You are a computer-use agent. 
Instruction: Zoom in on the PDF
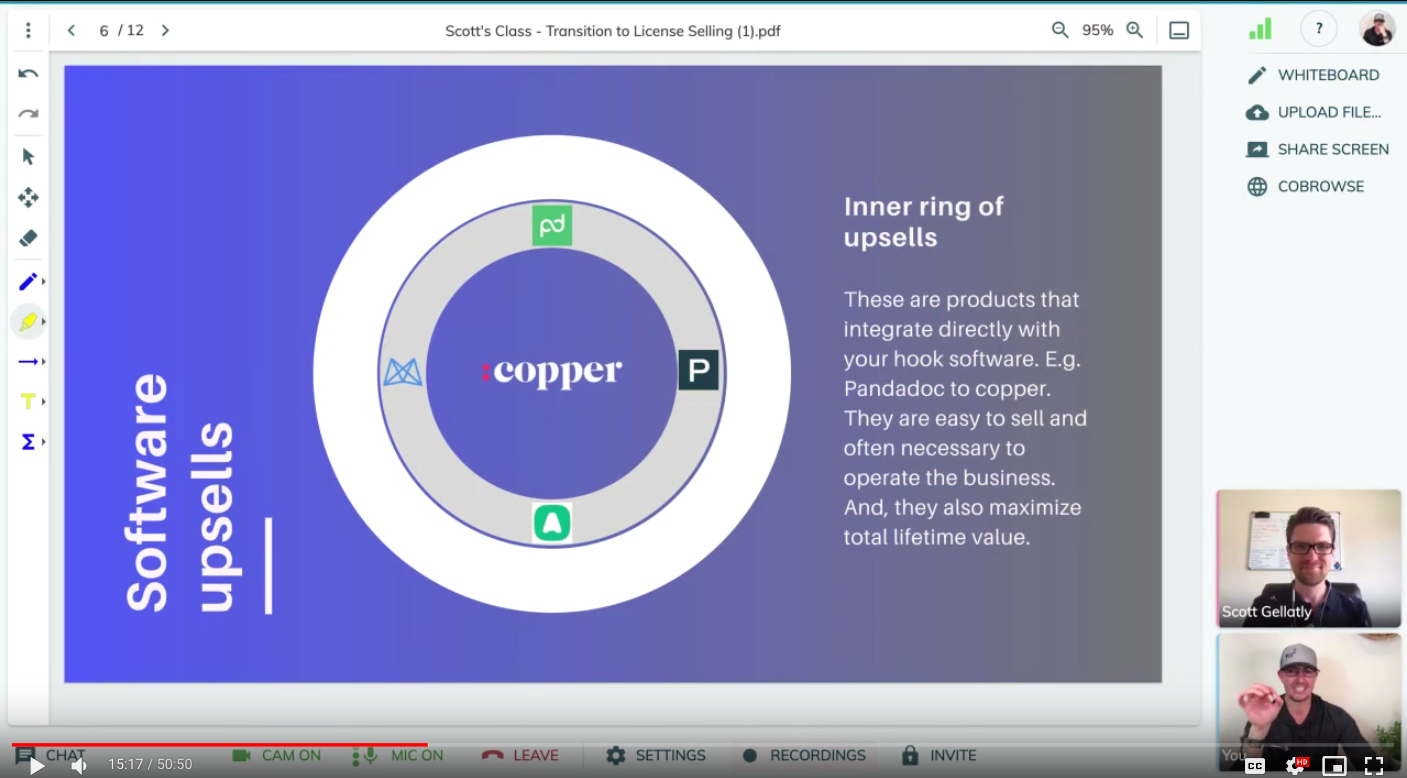tap(1135, 30)
